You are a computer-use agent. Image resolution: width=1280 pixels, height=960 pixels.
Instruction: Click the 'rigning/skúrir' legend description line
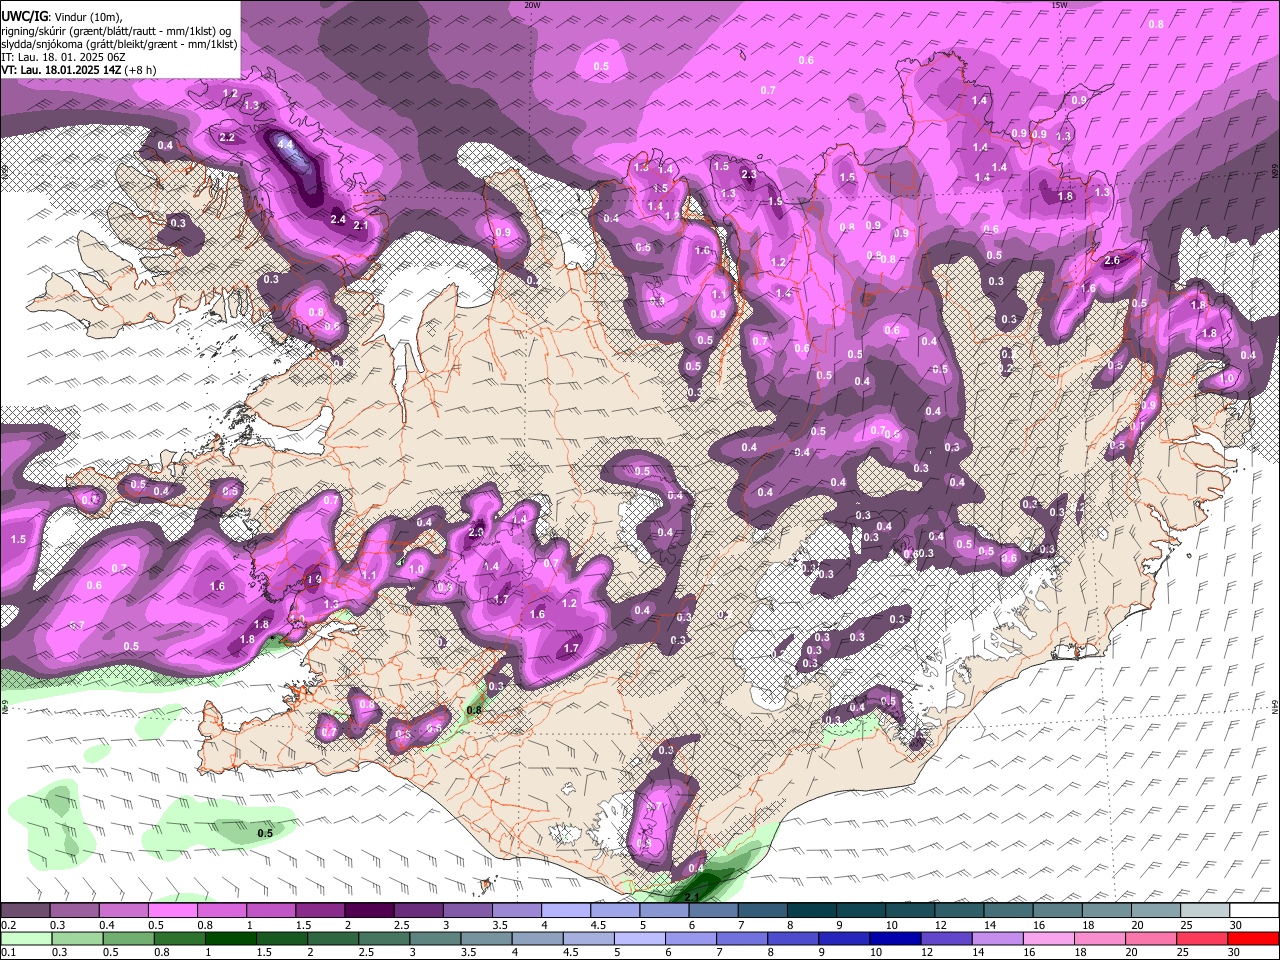tap(116, 31)
